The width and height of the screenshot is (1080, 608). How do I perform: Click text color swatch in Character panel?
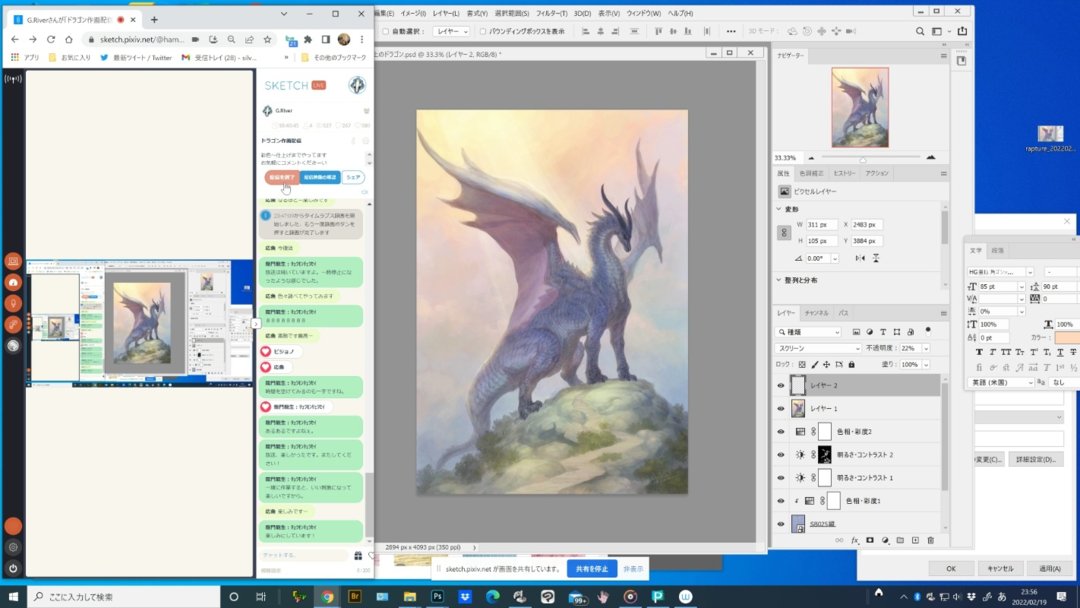[1067, 337]
